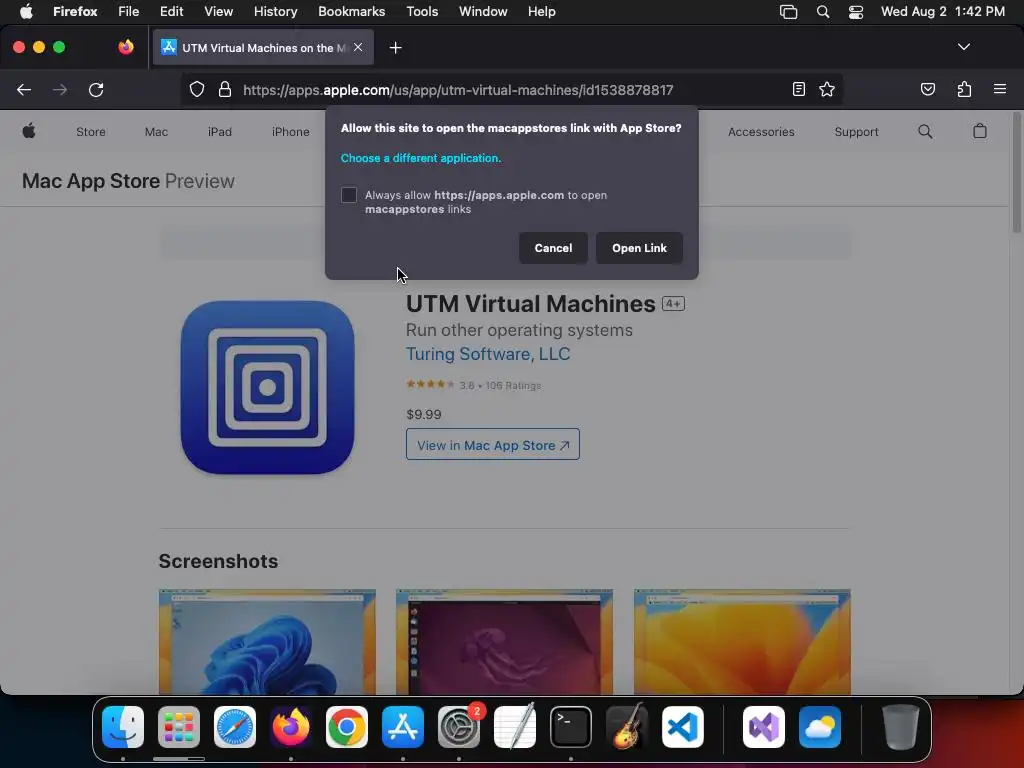Image resolution: width=1024 pixels, height=768 pixels.
Task: Open the Weather app in the Dock
Action: pyautogui.click(x=820, y=727)
